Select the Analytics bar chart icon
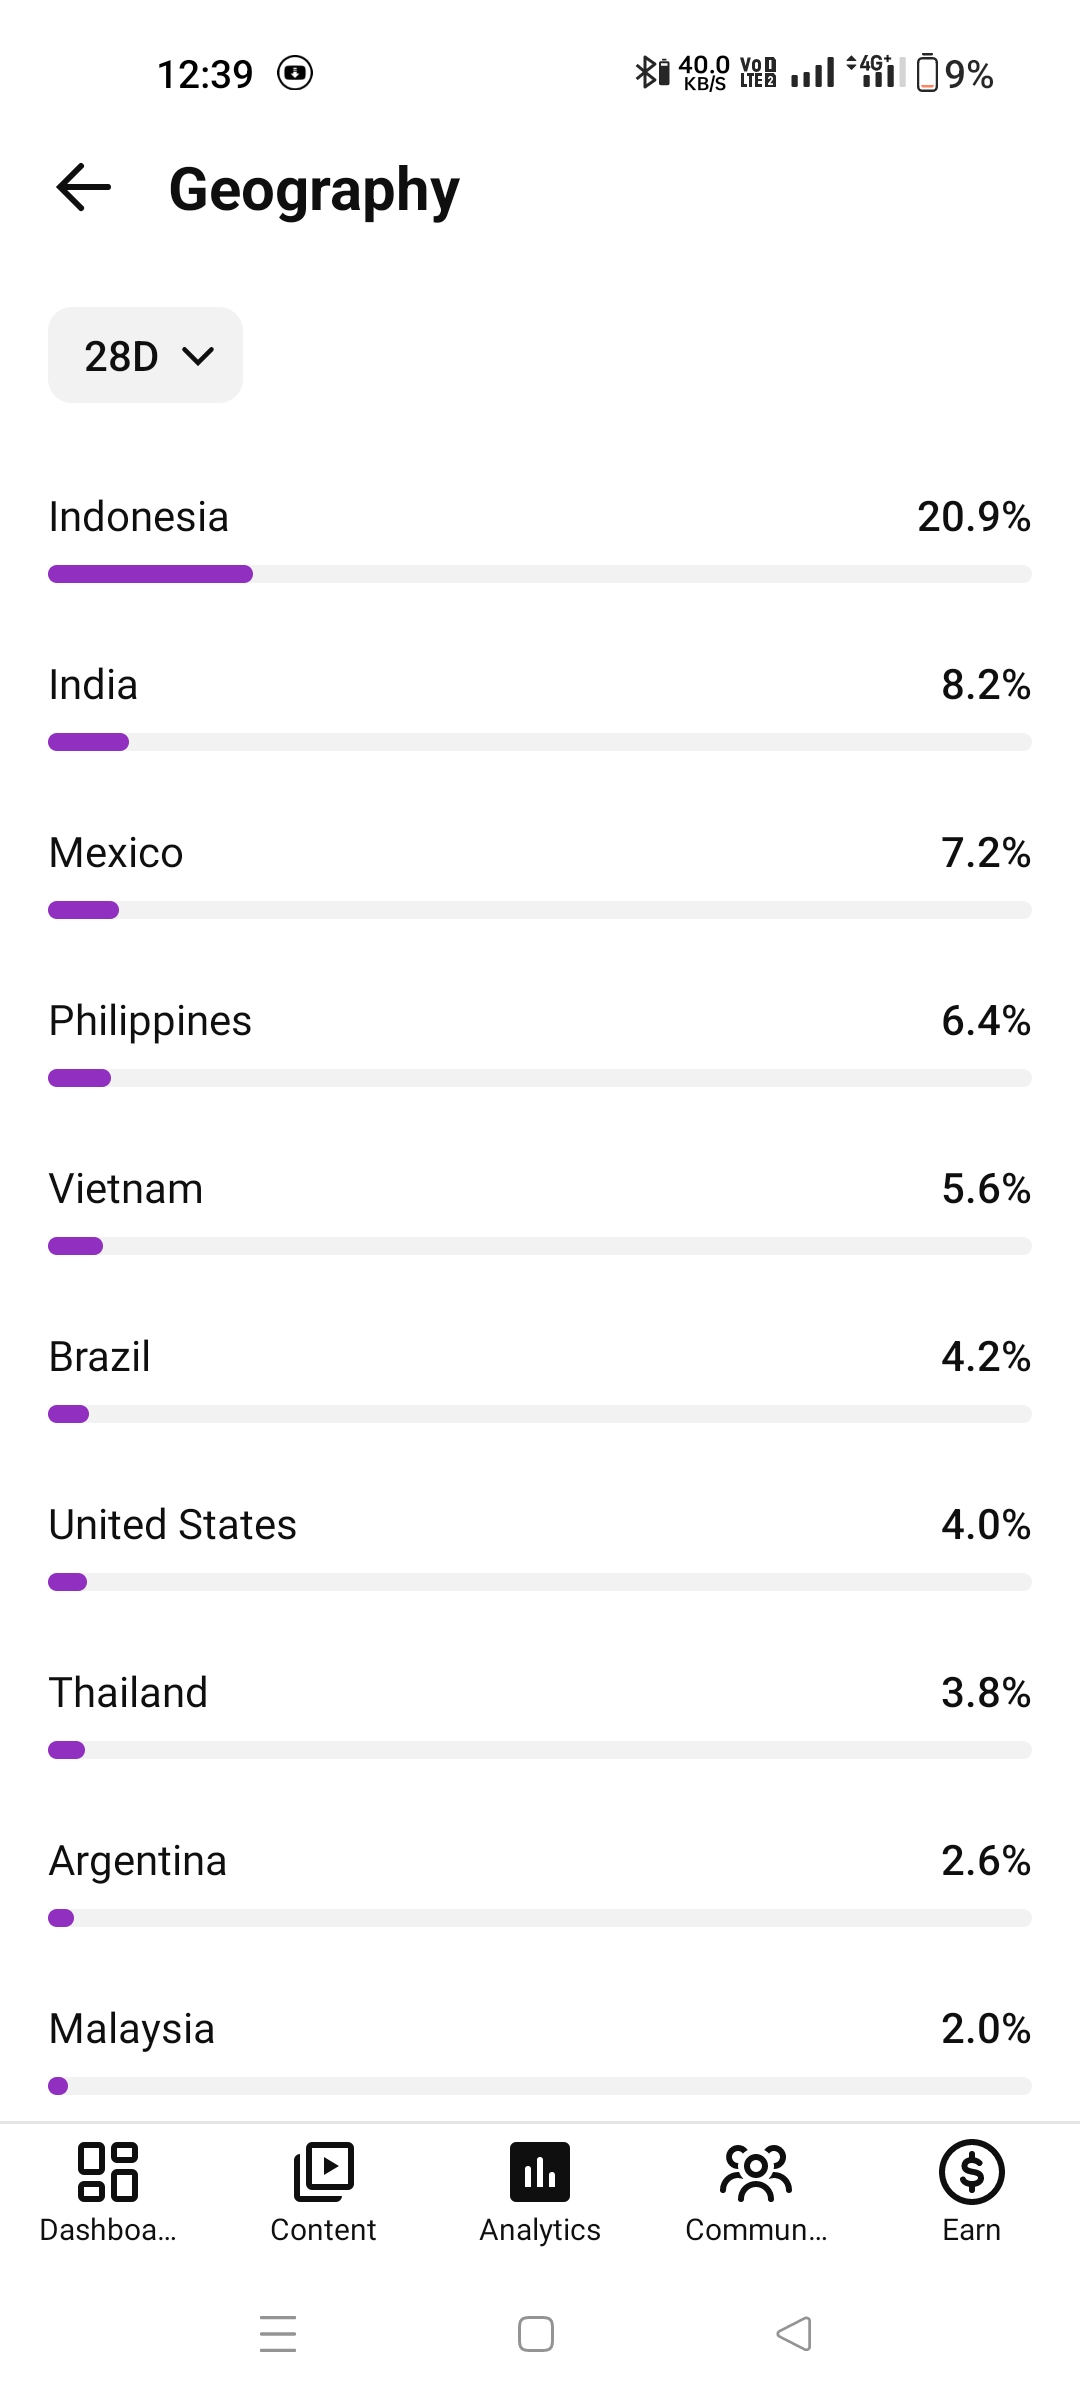The height and width of the screenshot is (2400, 1080). 540,2172
